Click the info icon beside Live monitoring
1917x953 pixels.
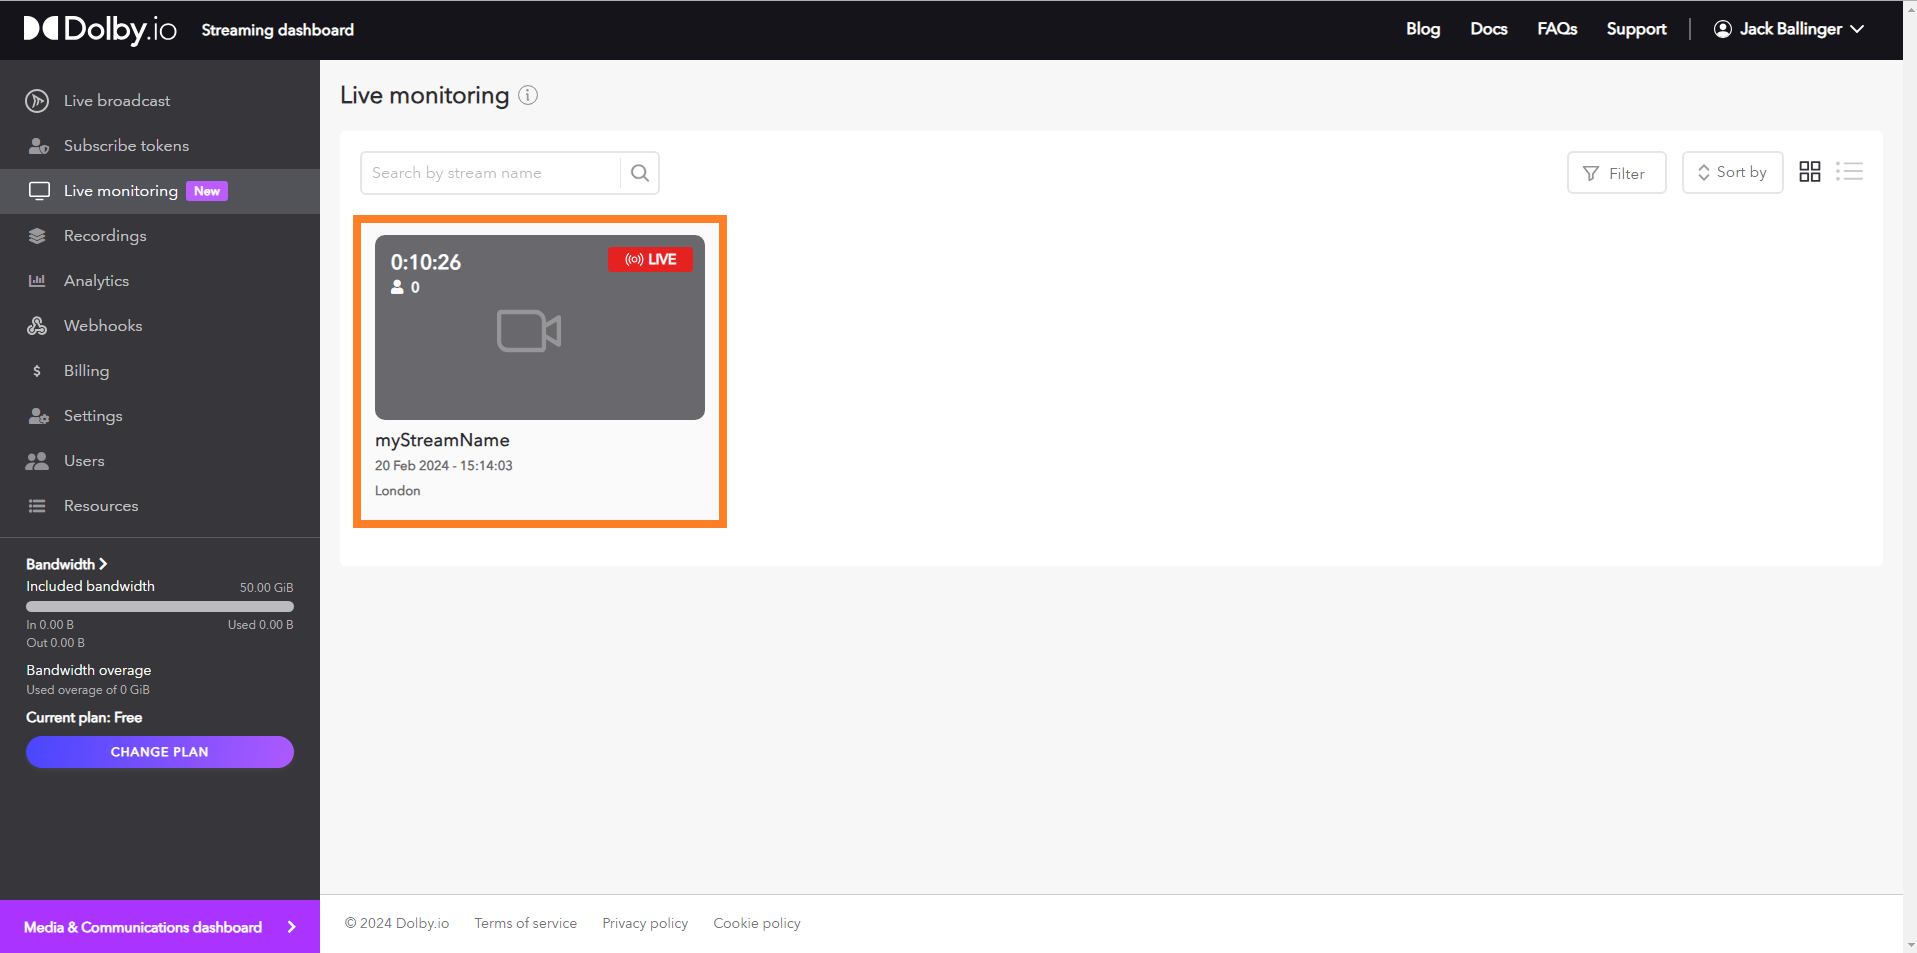[x=528, y=95]
